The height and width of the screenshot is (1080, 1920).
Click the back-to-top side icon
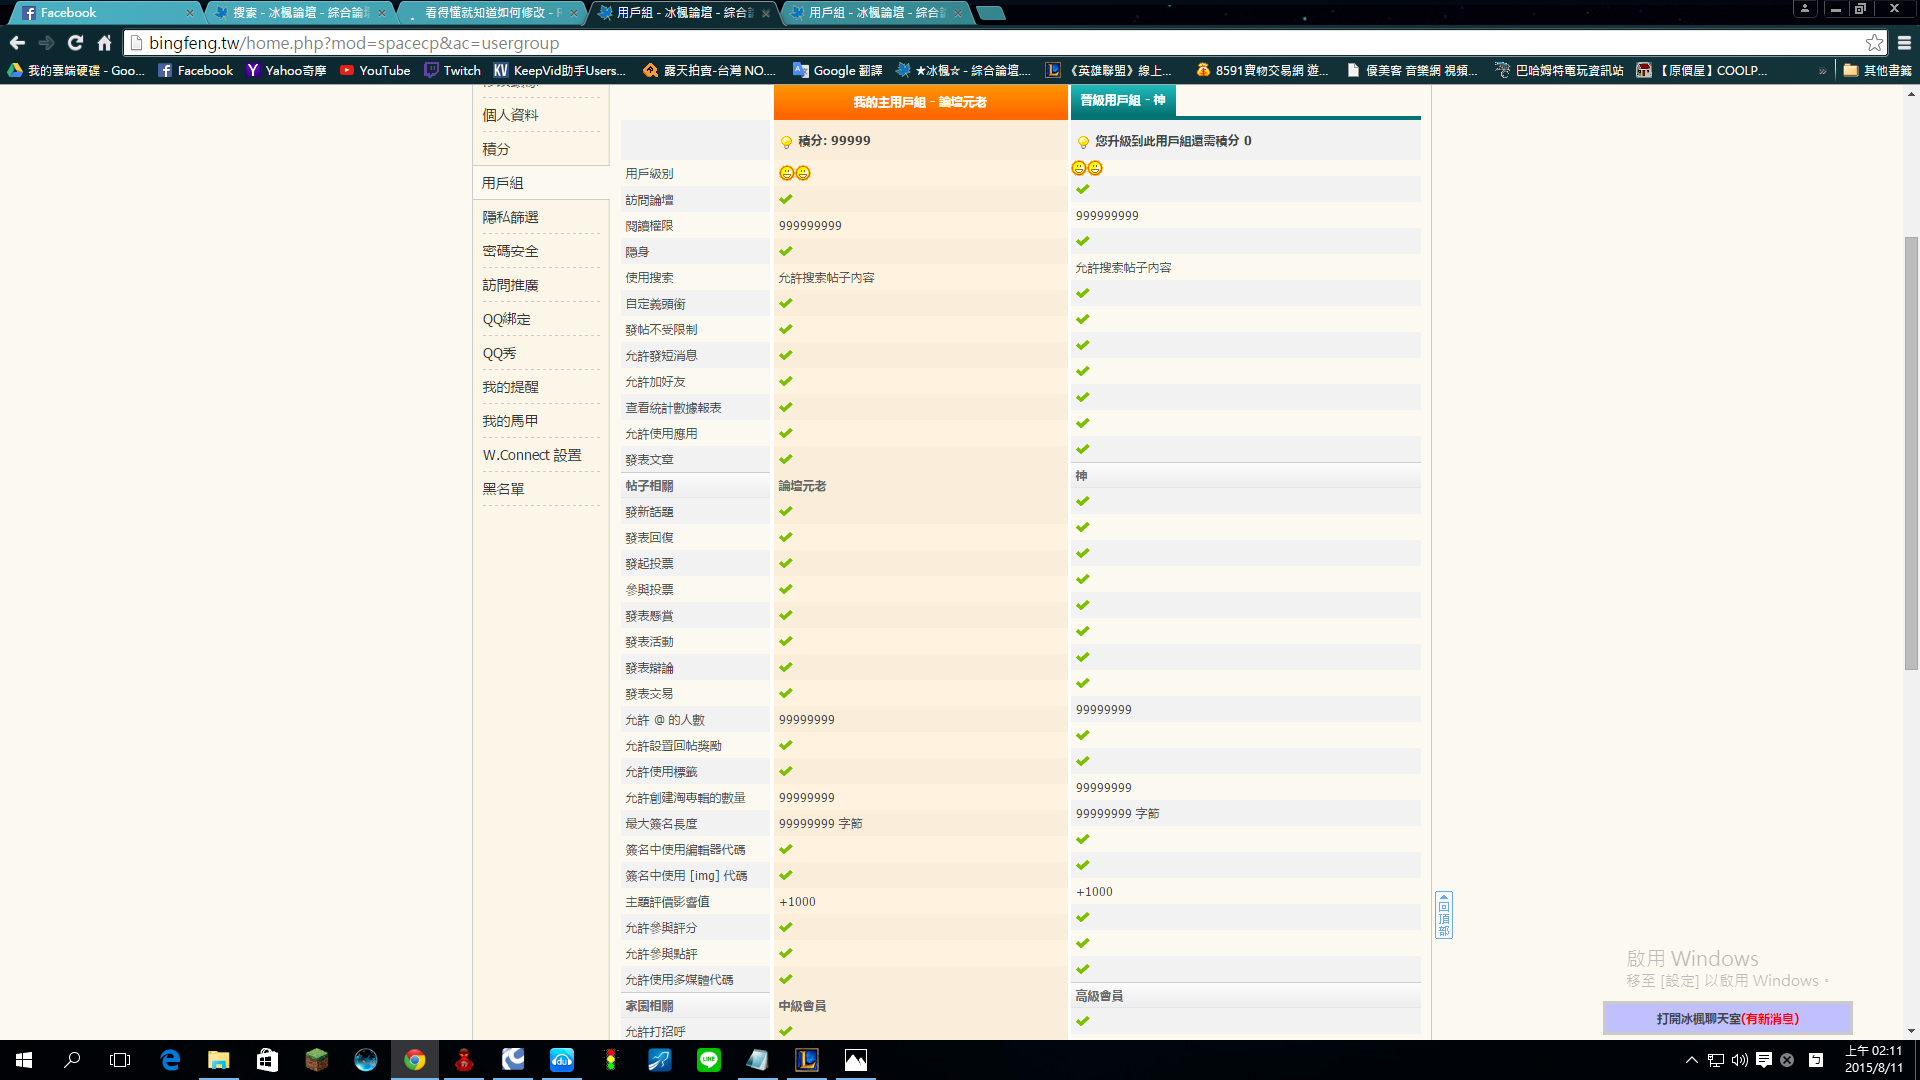[x=1443, y=915]
